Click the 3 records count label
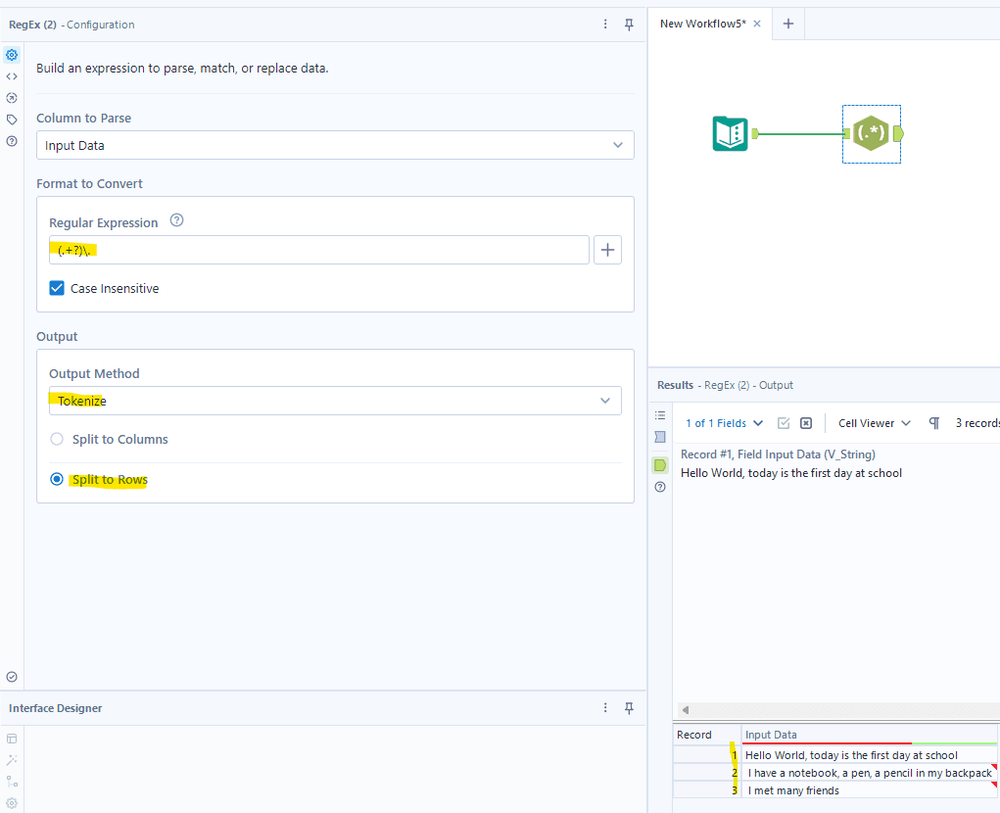 pos(977,423)
